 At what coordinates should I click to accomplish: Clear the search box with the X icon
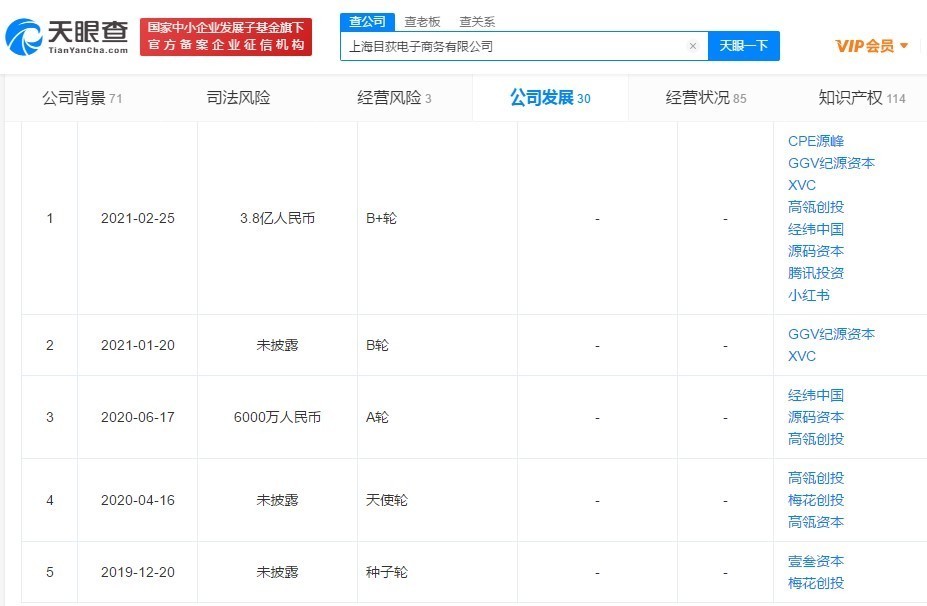(x=693, y=46)
